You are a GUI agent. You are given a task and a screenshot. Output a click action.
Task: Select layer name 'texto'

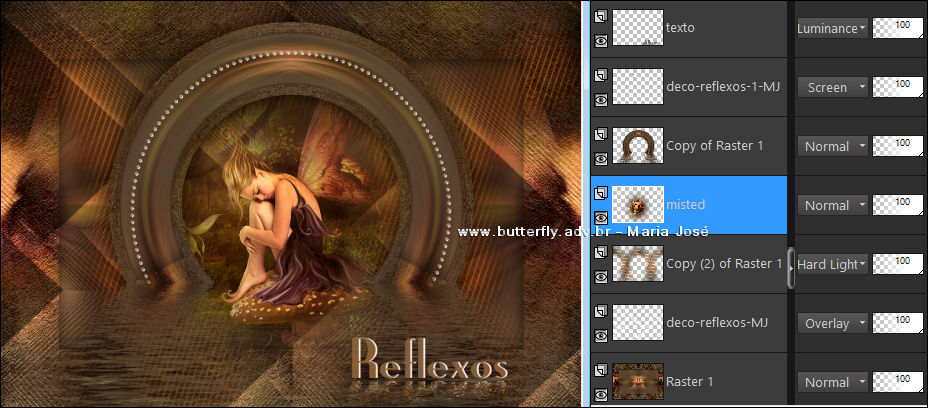(x=680, y=27)
